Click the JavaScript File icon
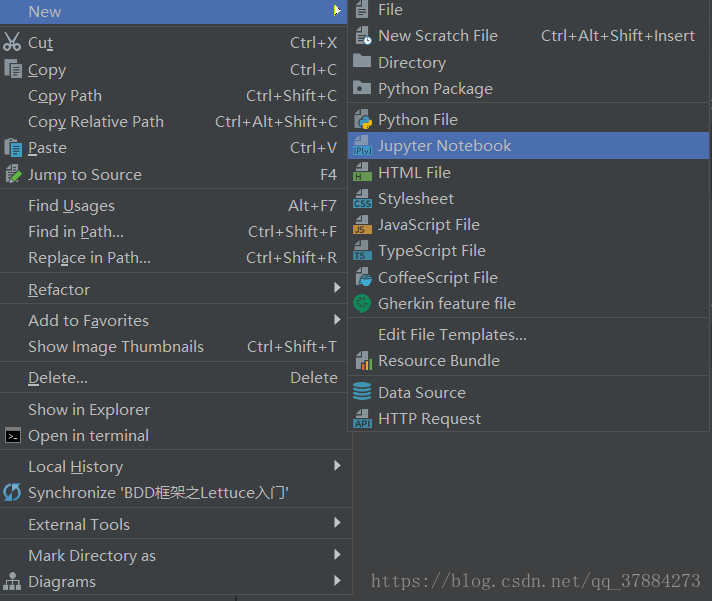This screenshot has height=601, width=712. coord(362,225)
